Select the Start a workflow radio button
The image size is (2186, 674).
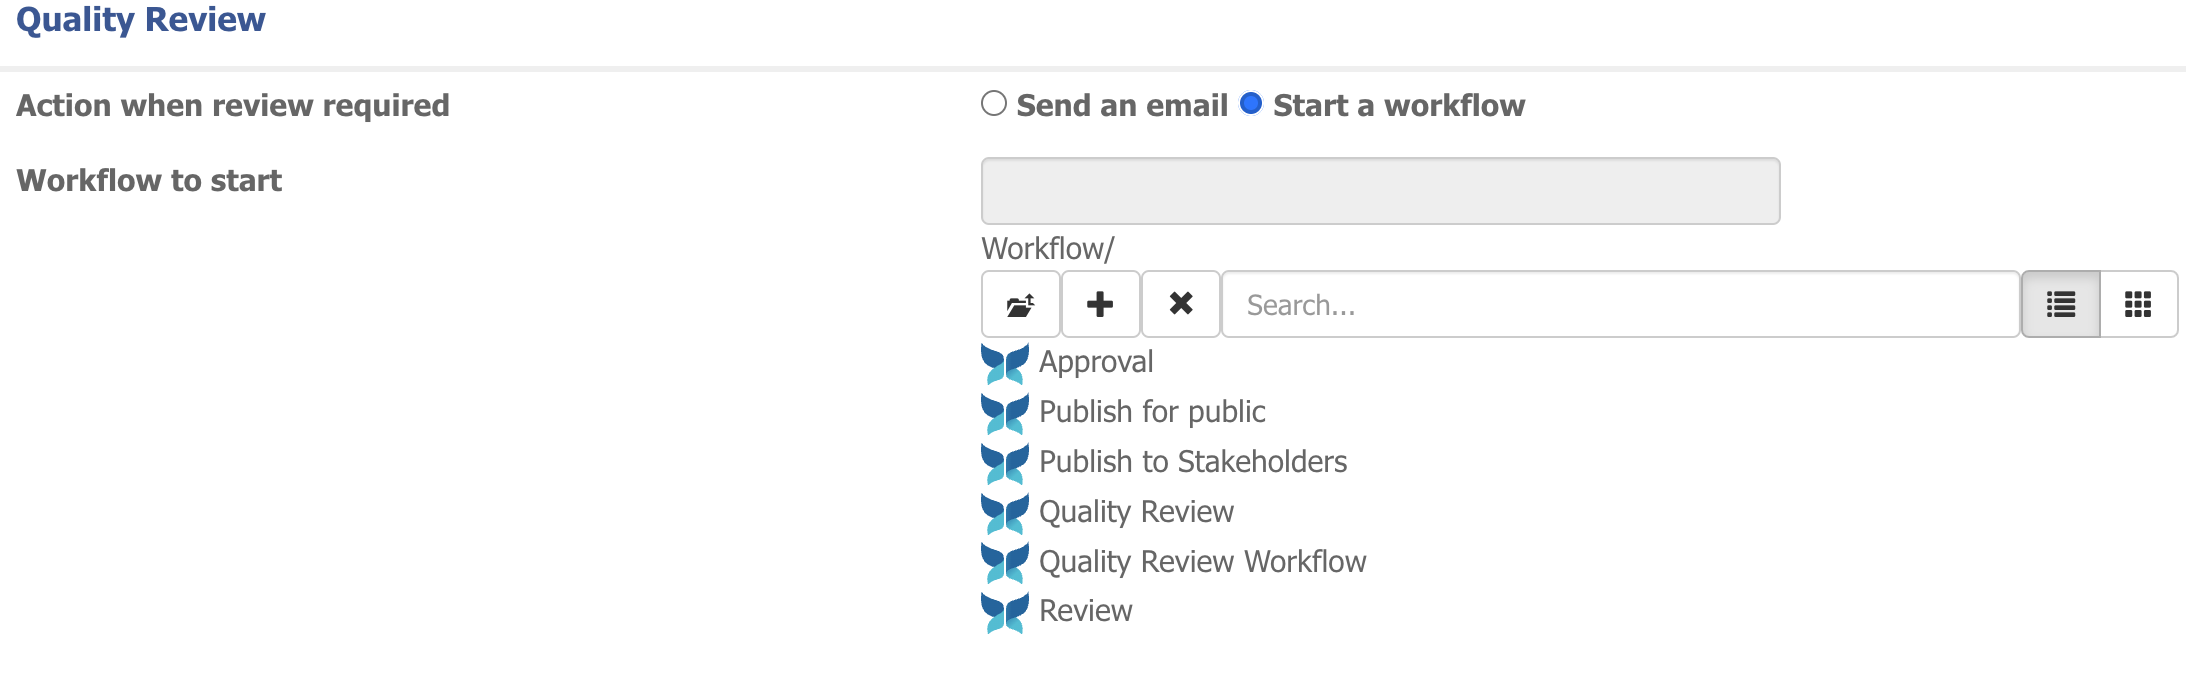click(x=1250, y=104)
